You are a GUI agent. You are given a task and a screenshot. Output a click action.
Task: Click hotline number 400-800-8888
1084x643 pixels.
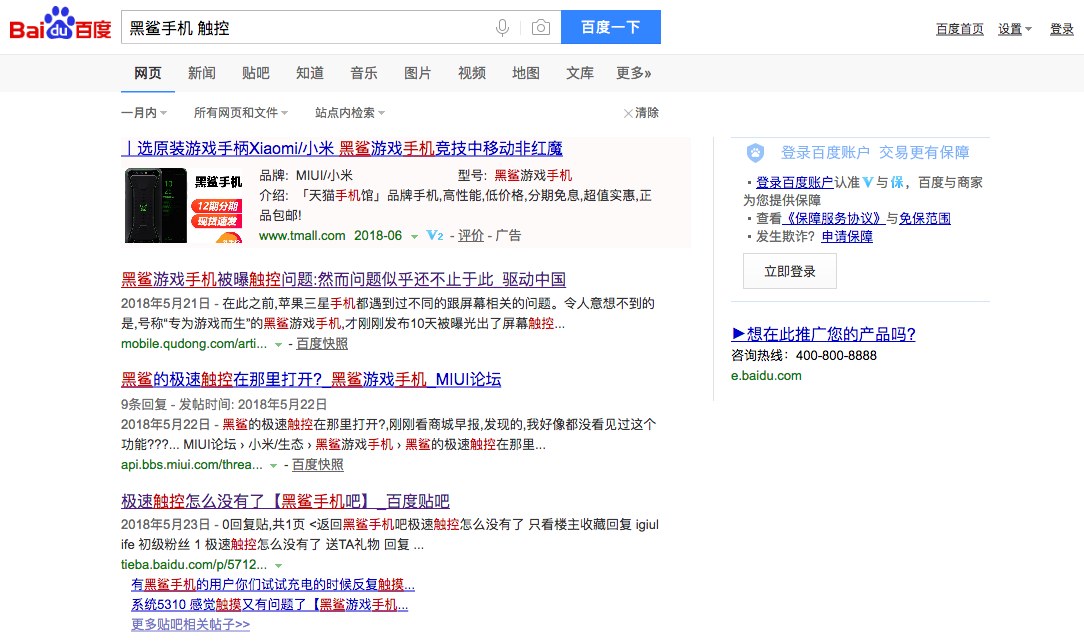point(837,356)
